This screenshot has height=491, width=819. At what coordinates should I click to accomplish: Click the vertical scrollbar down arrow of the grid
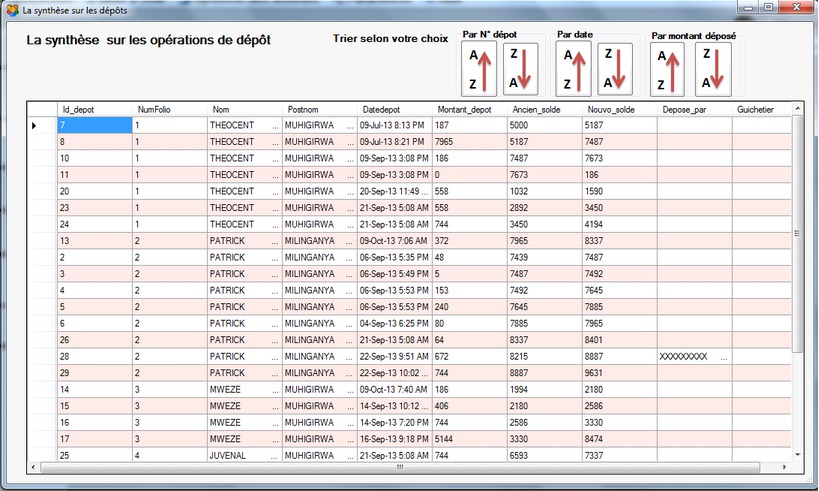[x=797, y=453]
